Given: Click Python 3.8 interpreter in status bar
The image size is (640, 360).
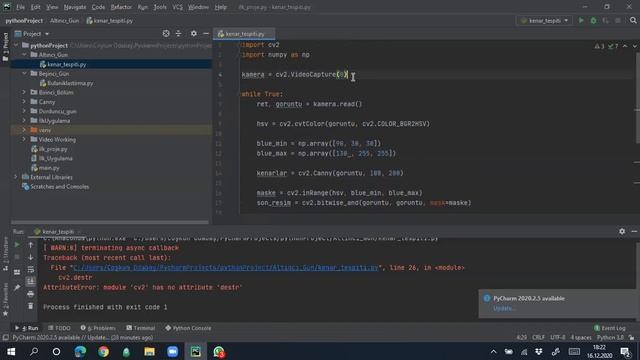Looking at the screenshot, I should [x=610, y=338].
